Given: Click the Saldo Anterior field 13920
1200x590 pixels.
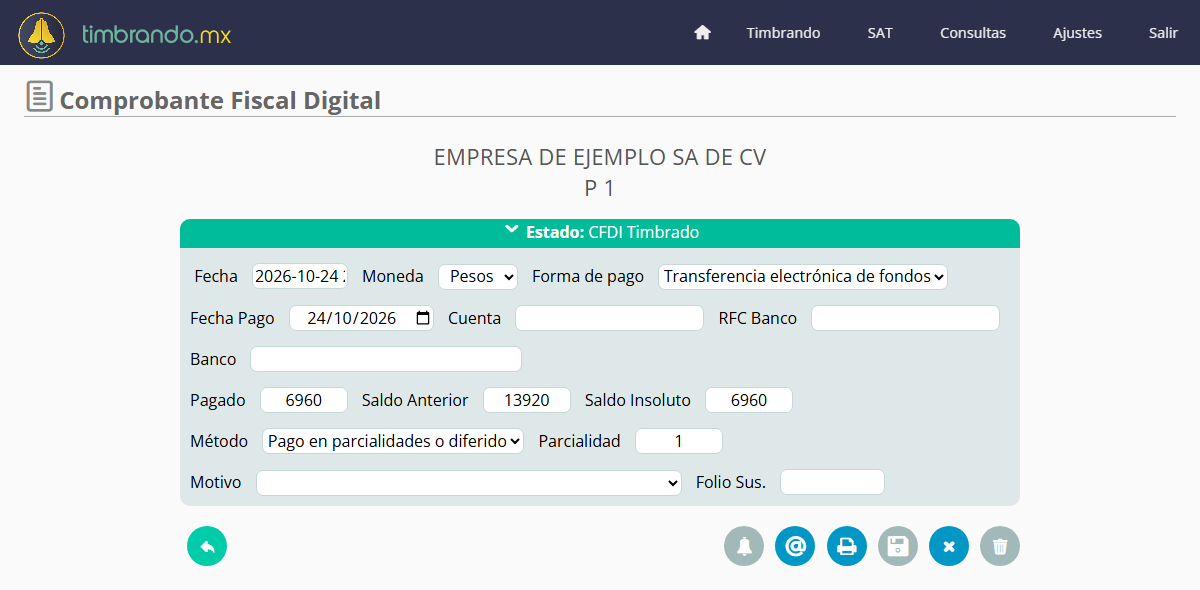Looking at the screenshot, I should tap(527, 400).
